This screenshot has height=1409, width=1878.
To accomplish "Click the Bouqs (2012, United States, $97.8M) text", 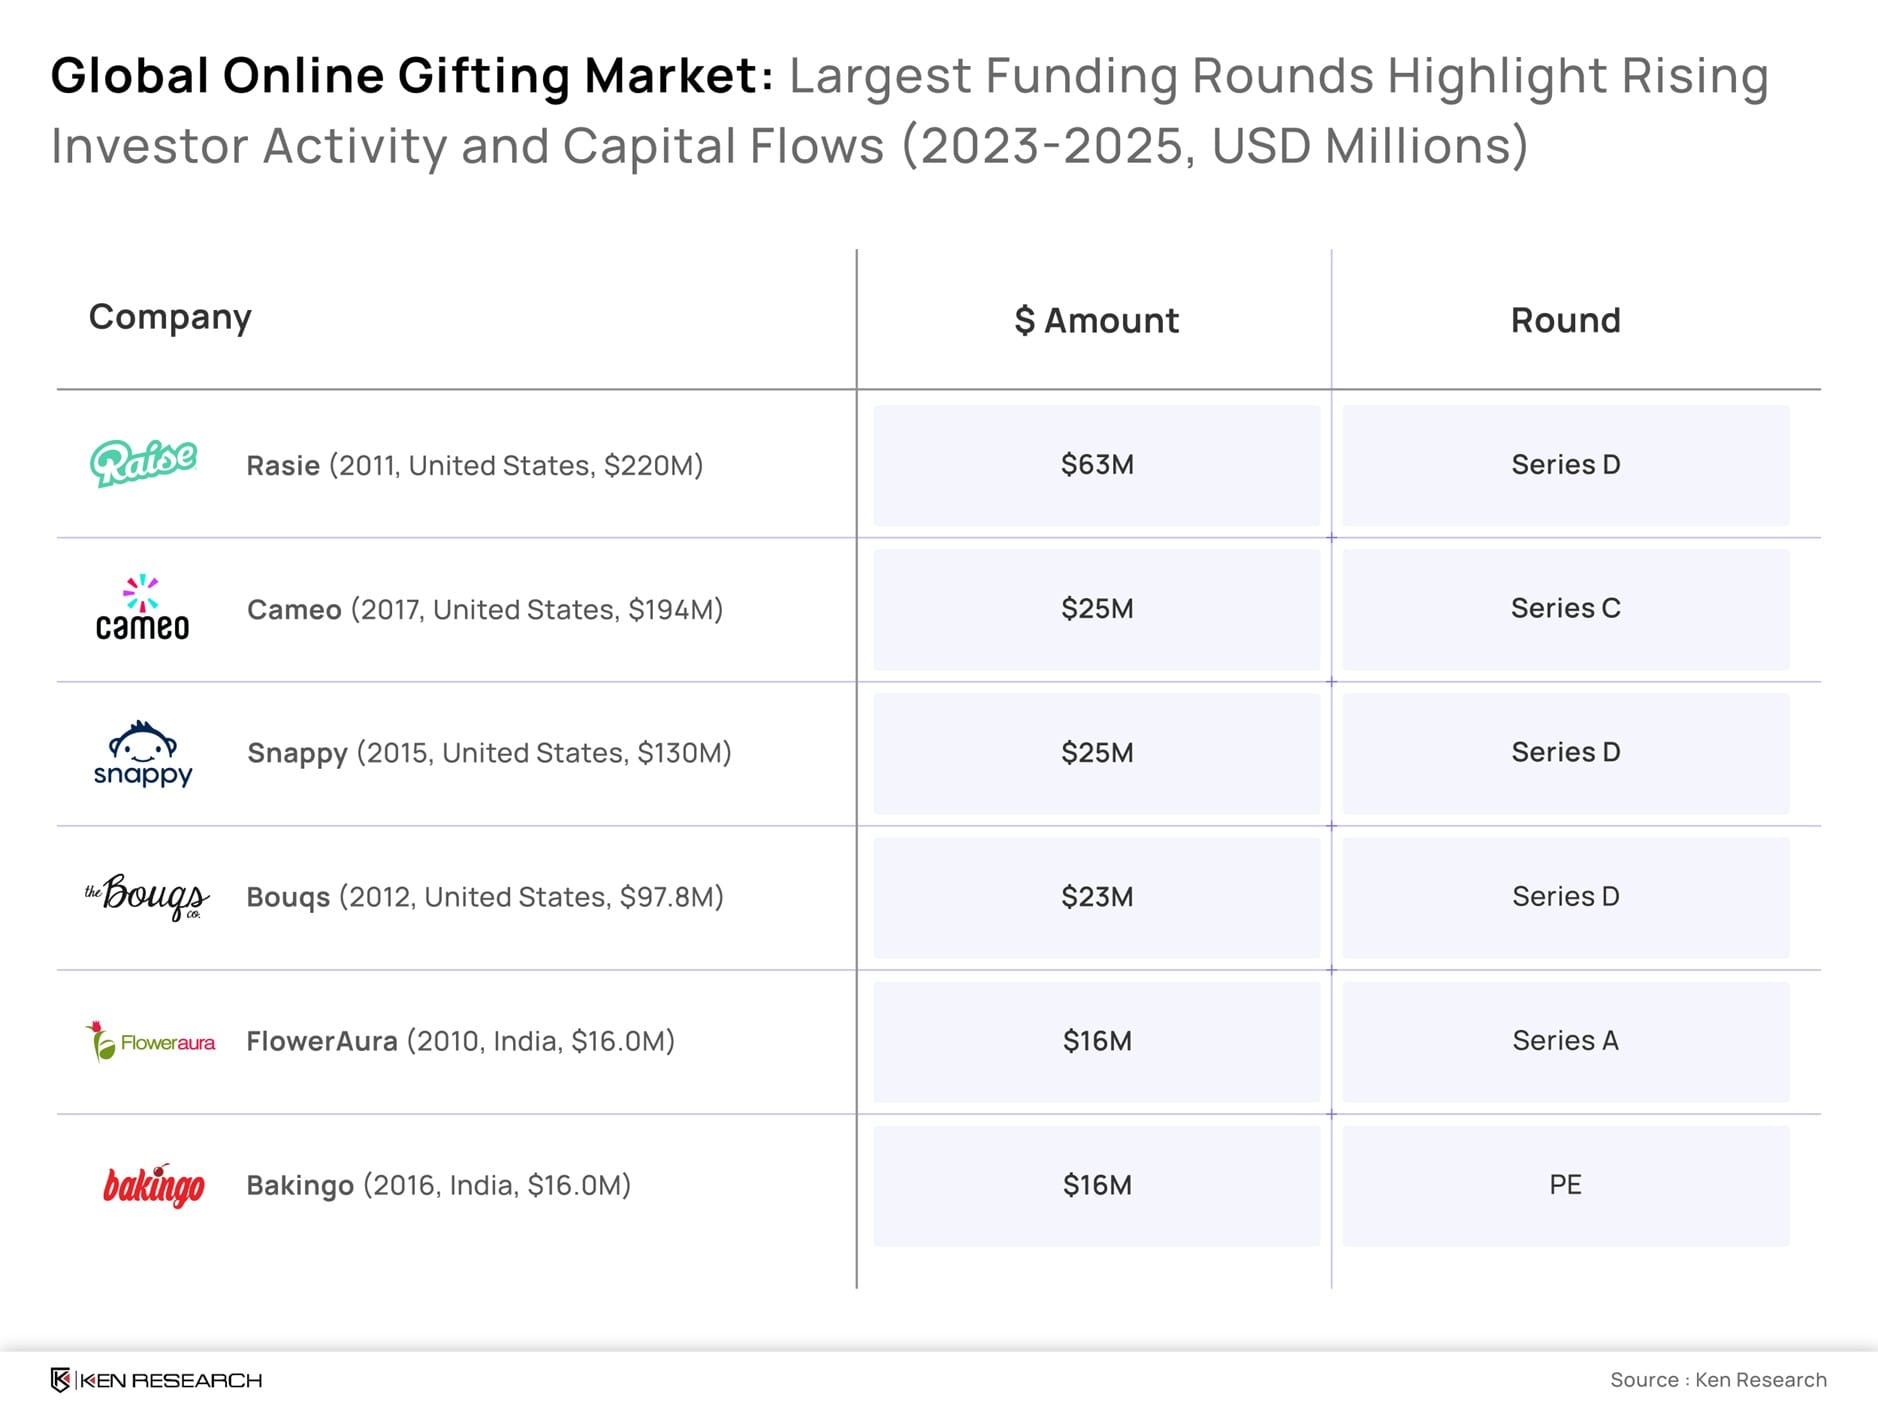I will tap(485, 897).
